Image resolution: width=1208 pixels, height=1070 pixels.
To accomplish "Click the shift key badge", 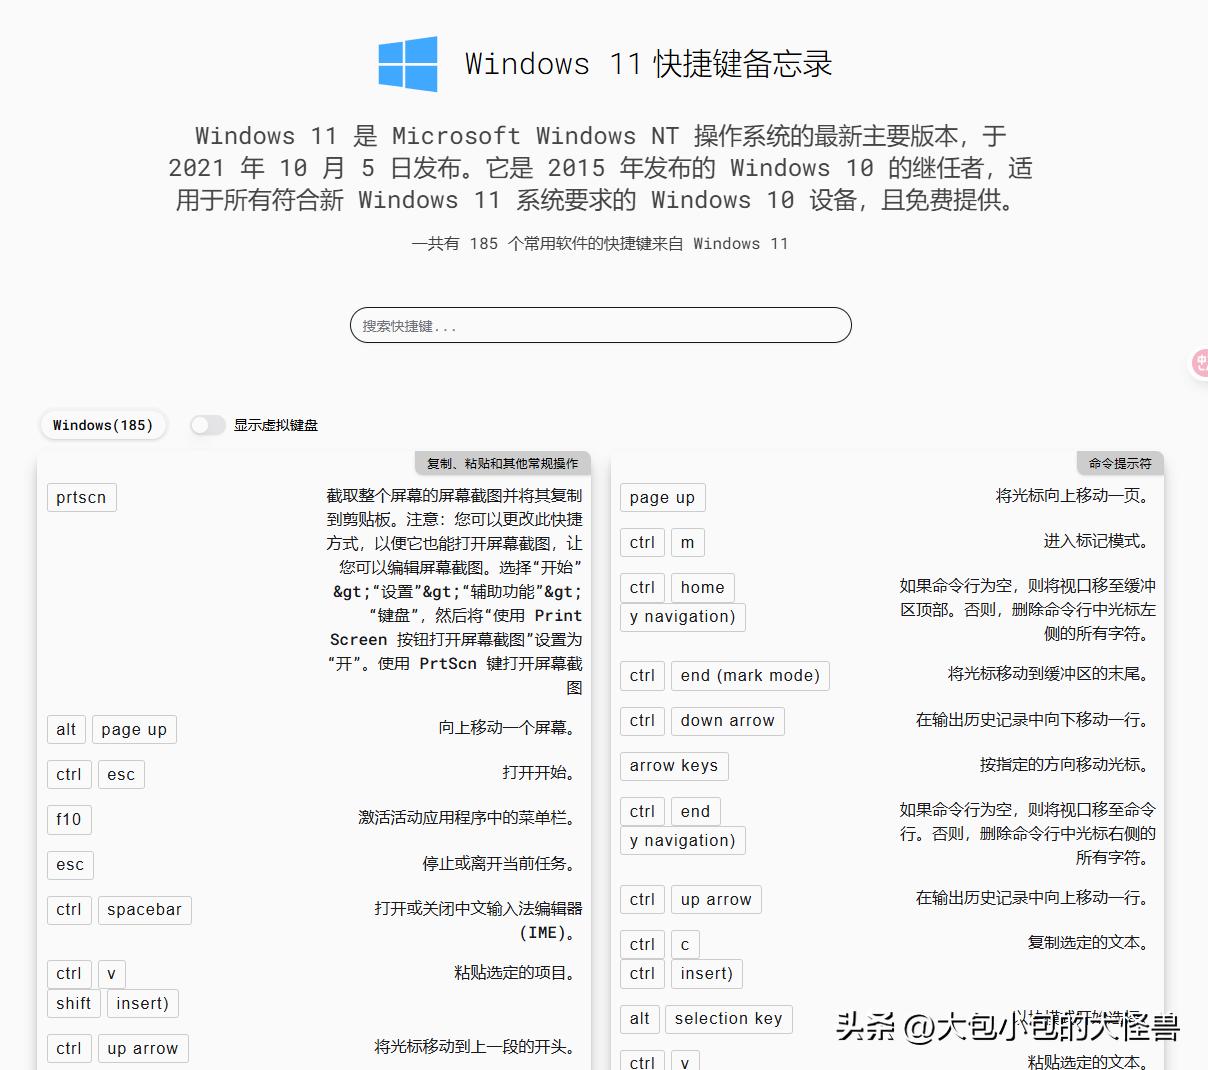I will 73,1003.
